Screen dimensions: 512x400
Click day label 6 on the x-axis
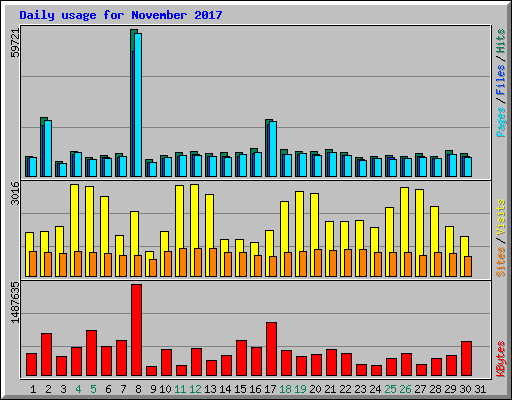108,389
